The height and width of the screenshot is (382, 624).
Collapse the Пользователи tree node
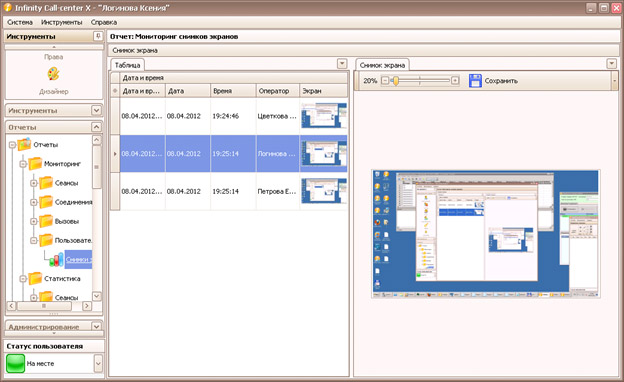pyautogui.click(x=34, y=240)
